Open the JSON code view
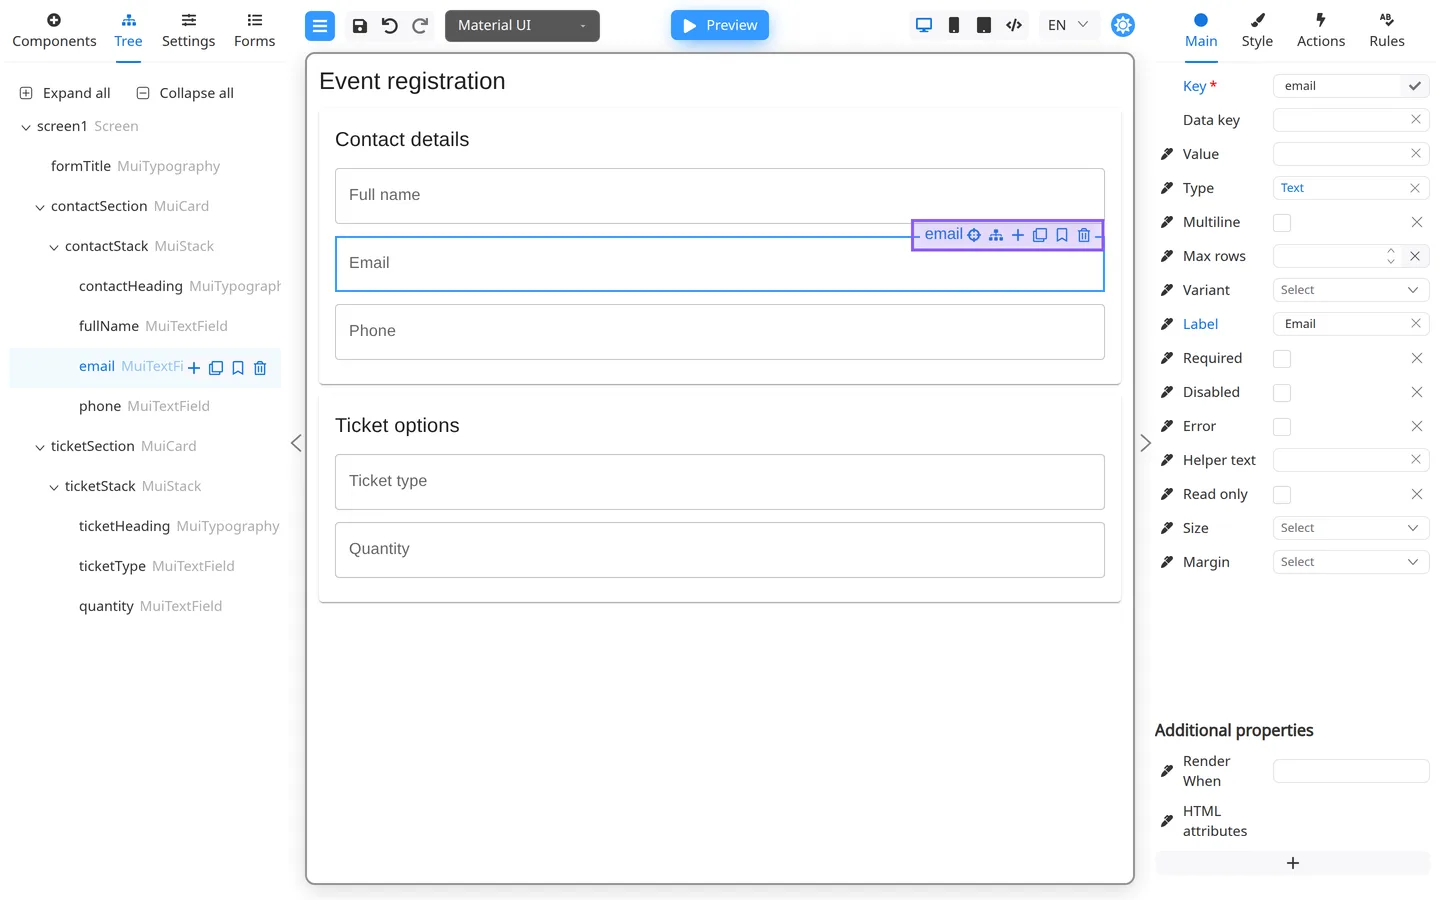The height and width of the screenshot is (900, 1440). (x=1014, y=25)
